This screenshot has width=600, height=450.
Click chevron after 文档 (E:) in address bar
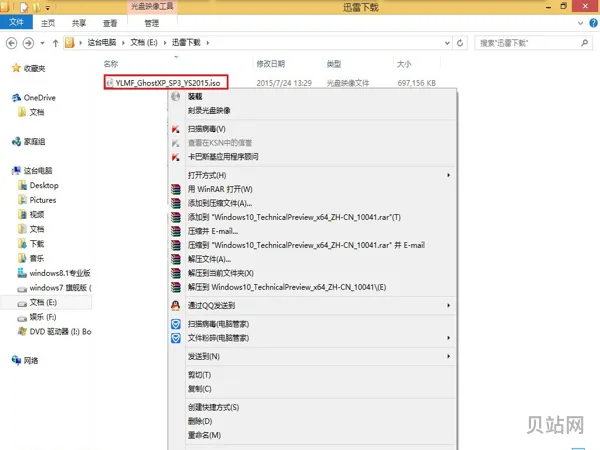[165, 43]
